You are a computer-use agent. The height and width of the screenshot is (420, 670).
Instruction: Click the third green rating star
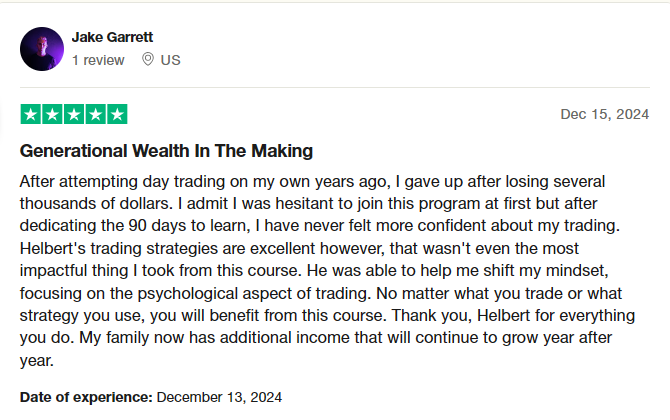click(x=74, y=114)
